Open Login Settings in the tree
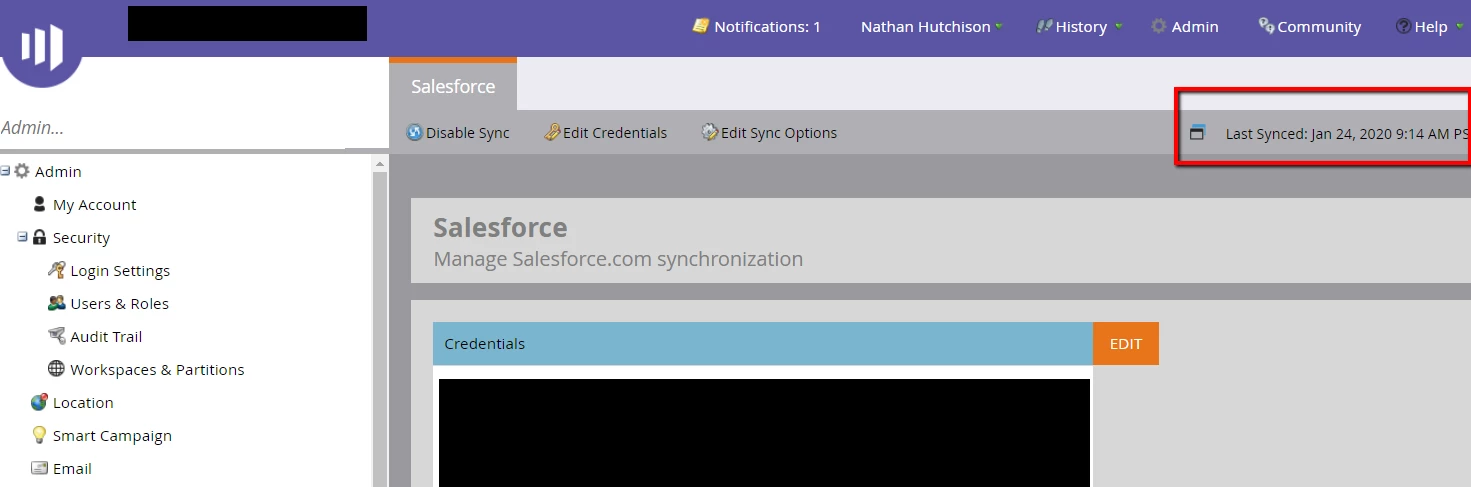Screen dimensions: 1471x487 [x=120, y=270]
